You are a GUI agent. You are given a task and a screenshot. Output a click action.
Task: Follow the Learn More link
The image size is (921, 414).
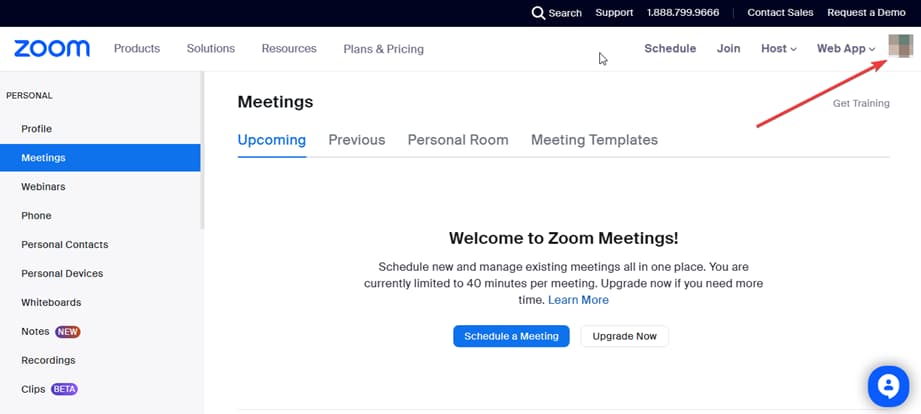pos(578,300)
